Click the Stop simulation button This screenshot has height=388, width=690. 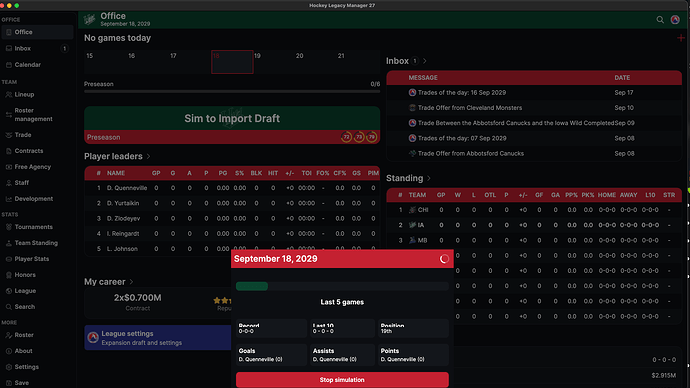(x=342, y=380)
